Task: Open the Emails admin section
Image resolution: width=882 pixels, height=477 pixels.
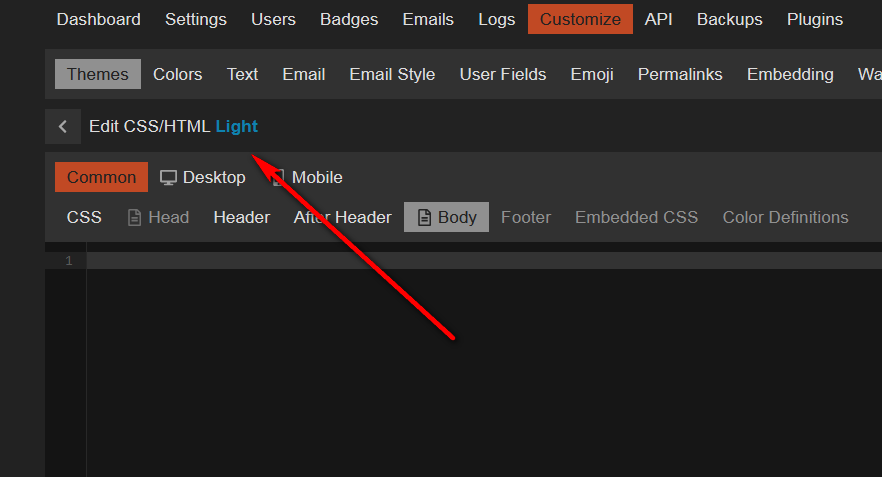Action: (428, 19)
